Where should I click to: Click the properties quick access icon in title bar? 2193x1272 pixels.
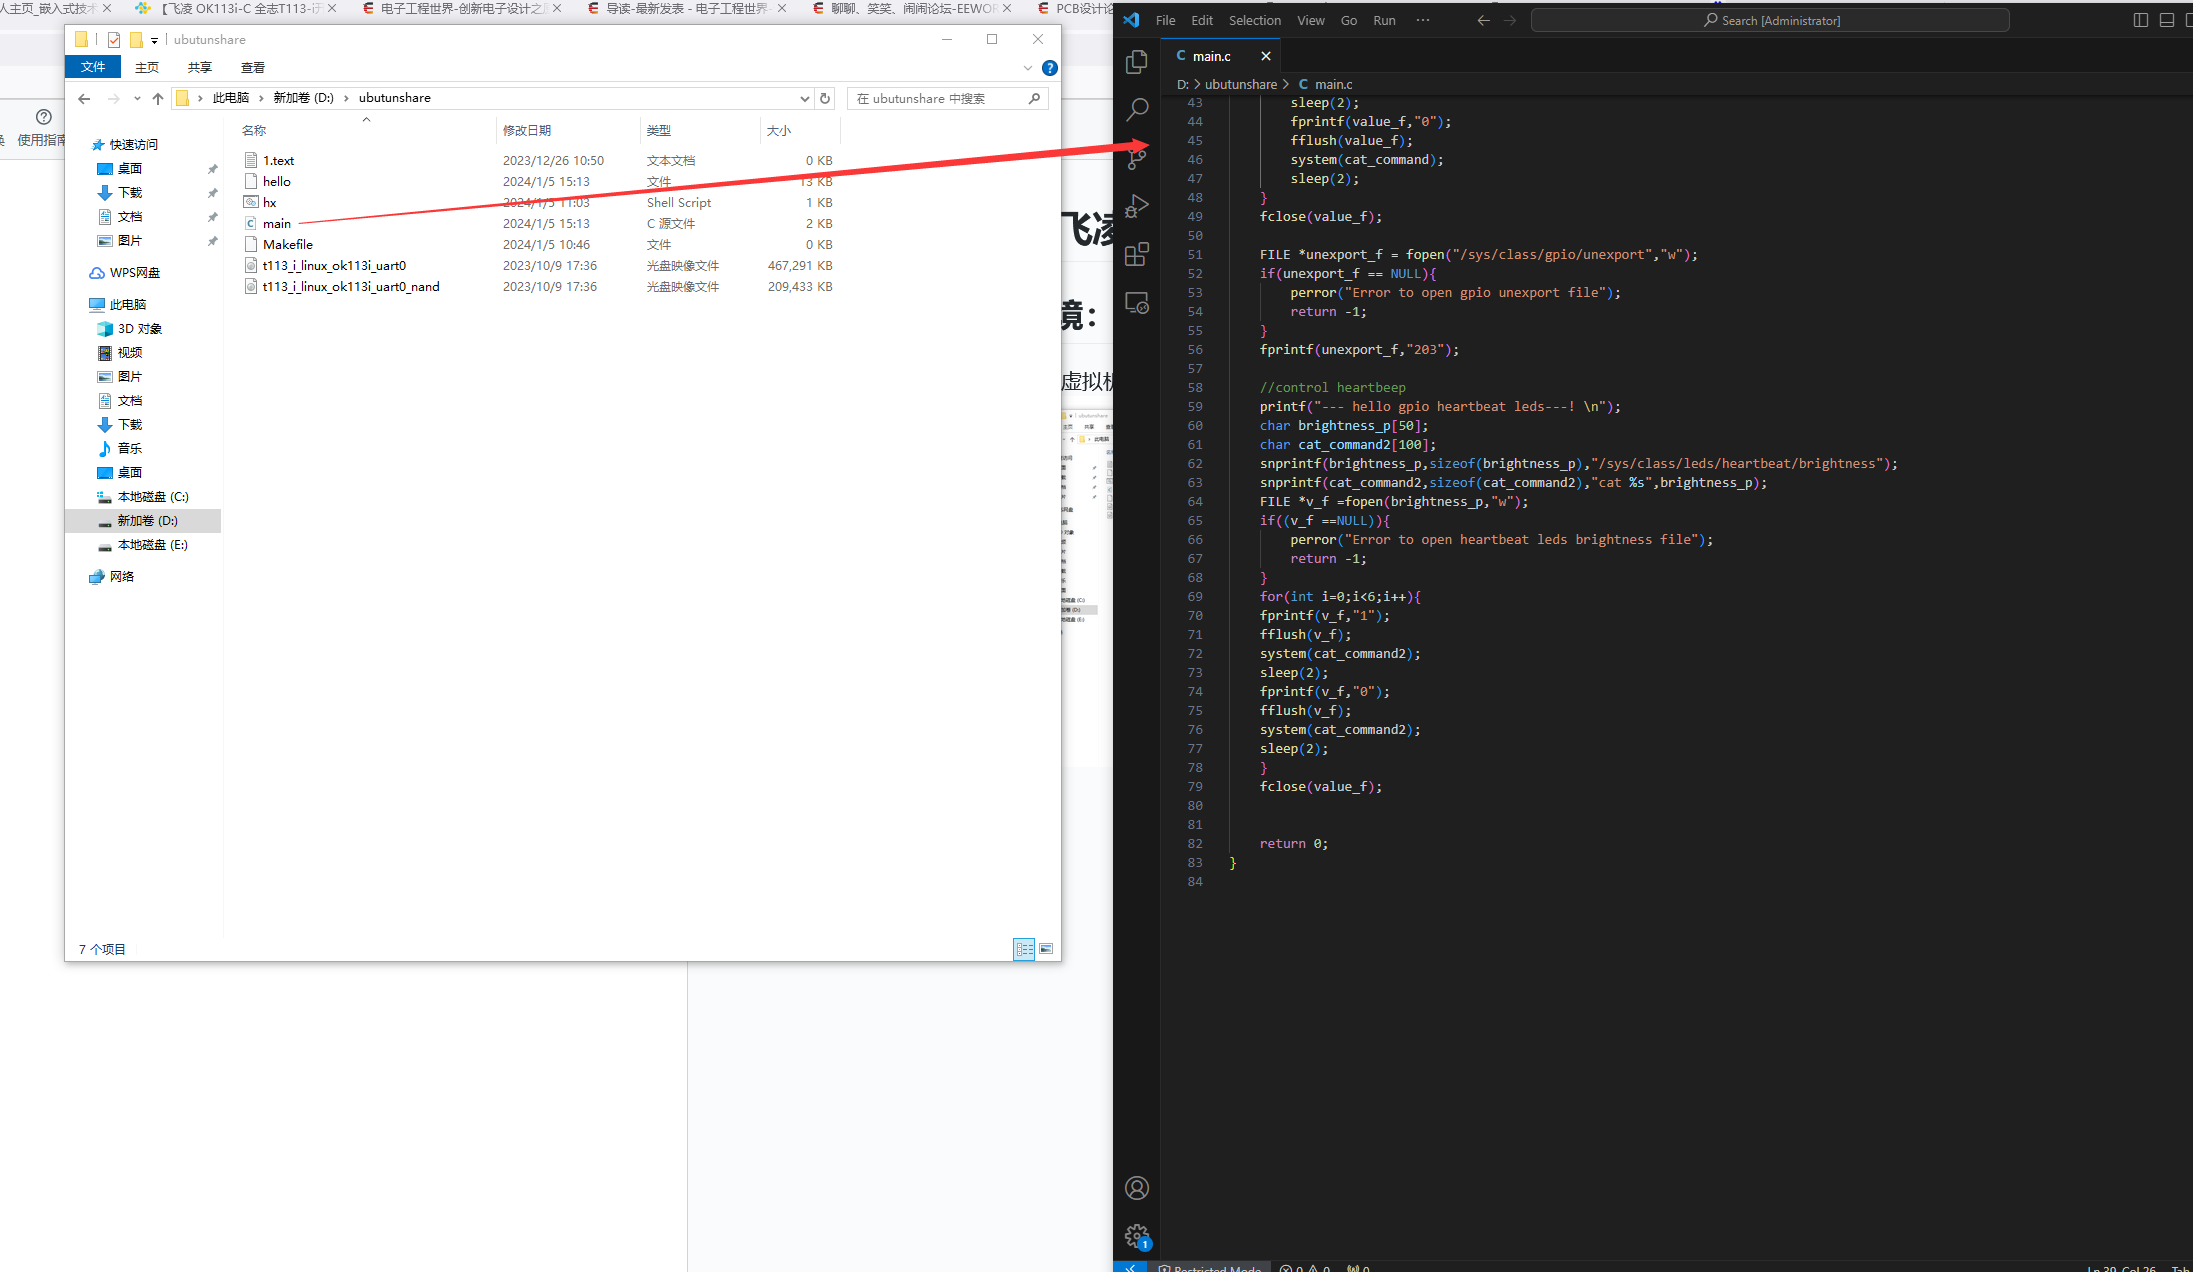click(114, 40)
